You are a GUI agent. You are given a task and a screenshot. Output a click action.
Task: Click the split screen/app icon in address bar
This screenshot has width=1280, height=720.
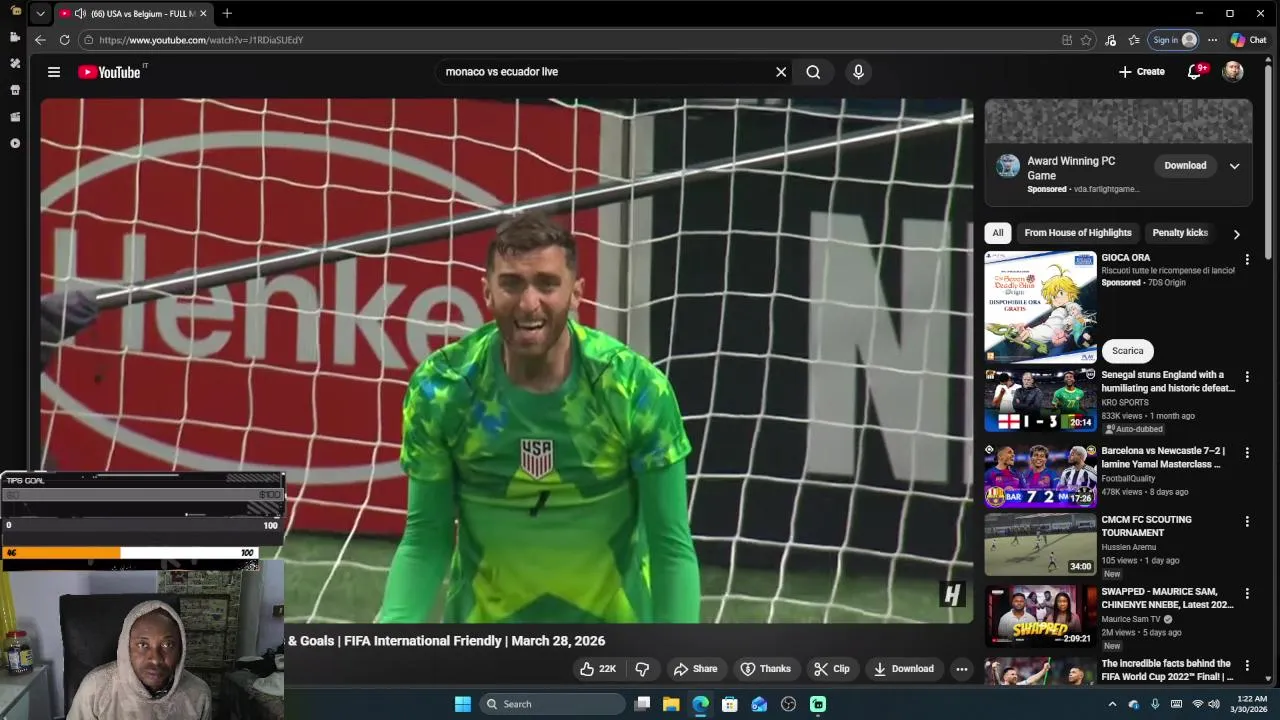point(1067,40)
